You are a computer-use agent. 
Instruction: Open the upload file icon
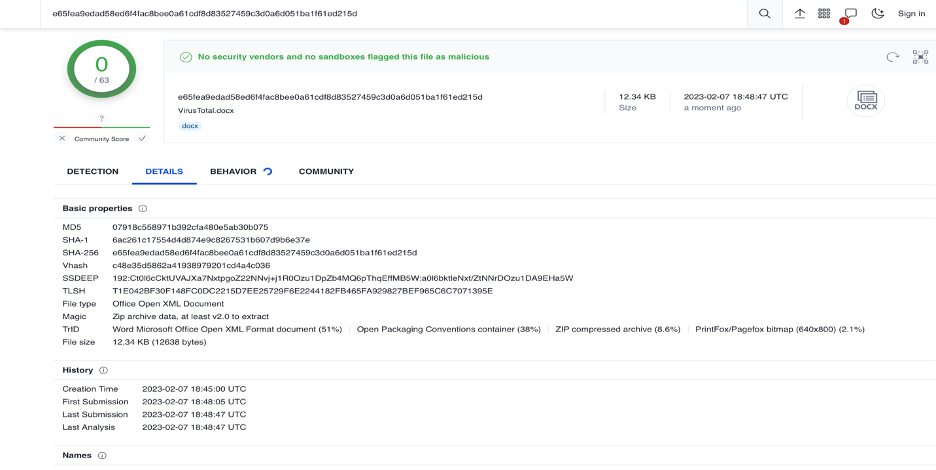800,14
